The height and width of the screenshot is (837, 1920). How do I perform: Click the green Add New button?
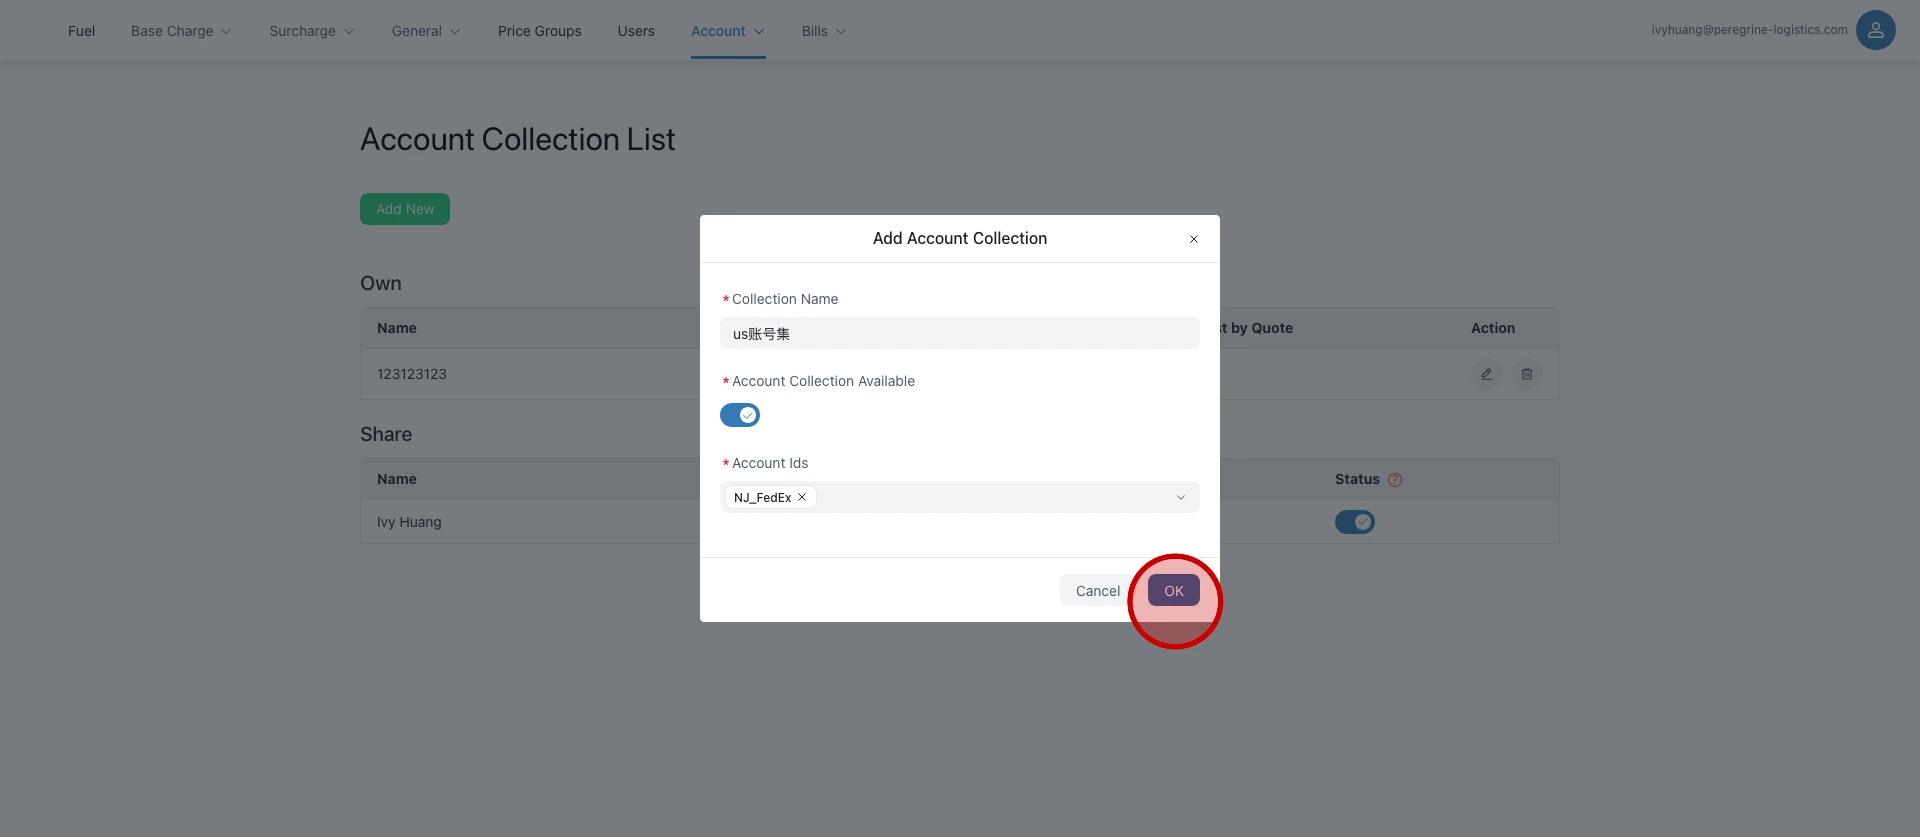[x=405, y=209]
